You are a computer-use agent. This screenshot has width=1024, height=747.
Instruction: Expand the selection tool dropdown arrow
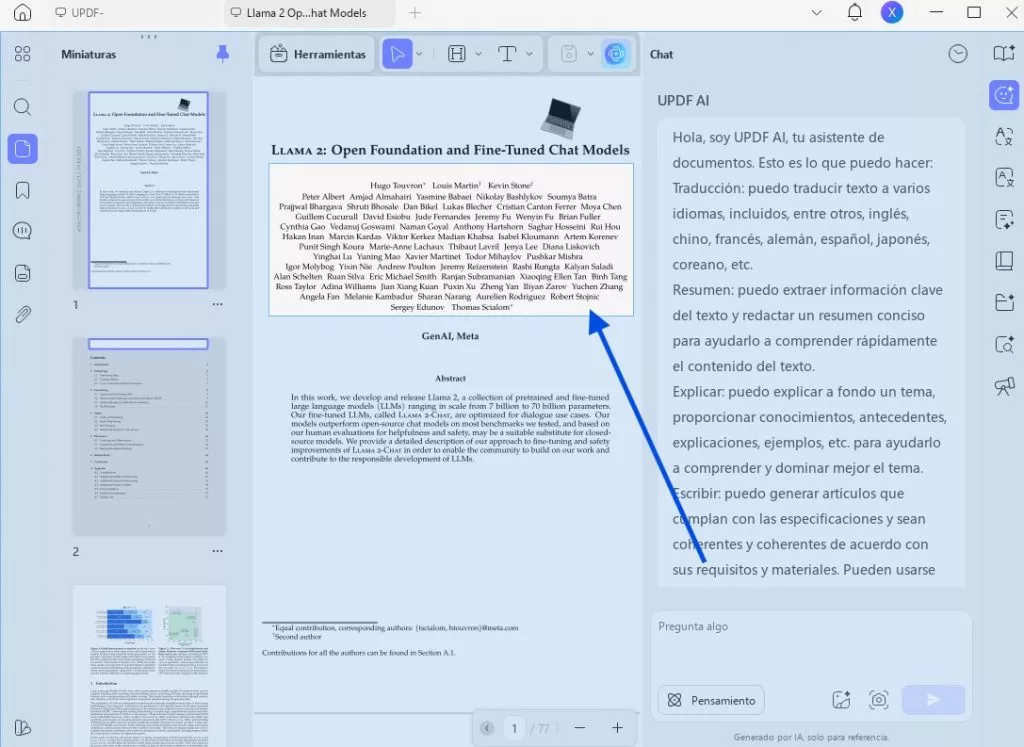(419, 54)
